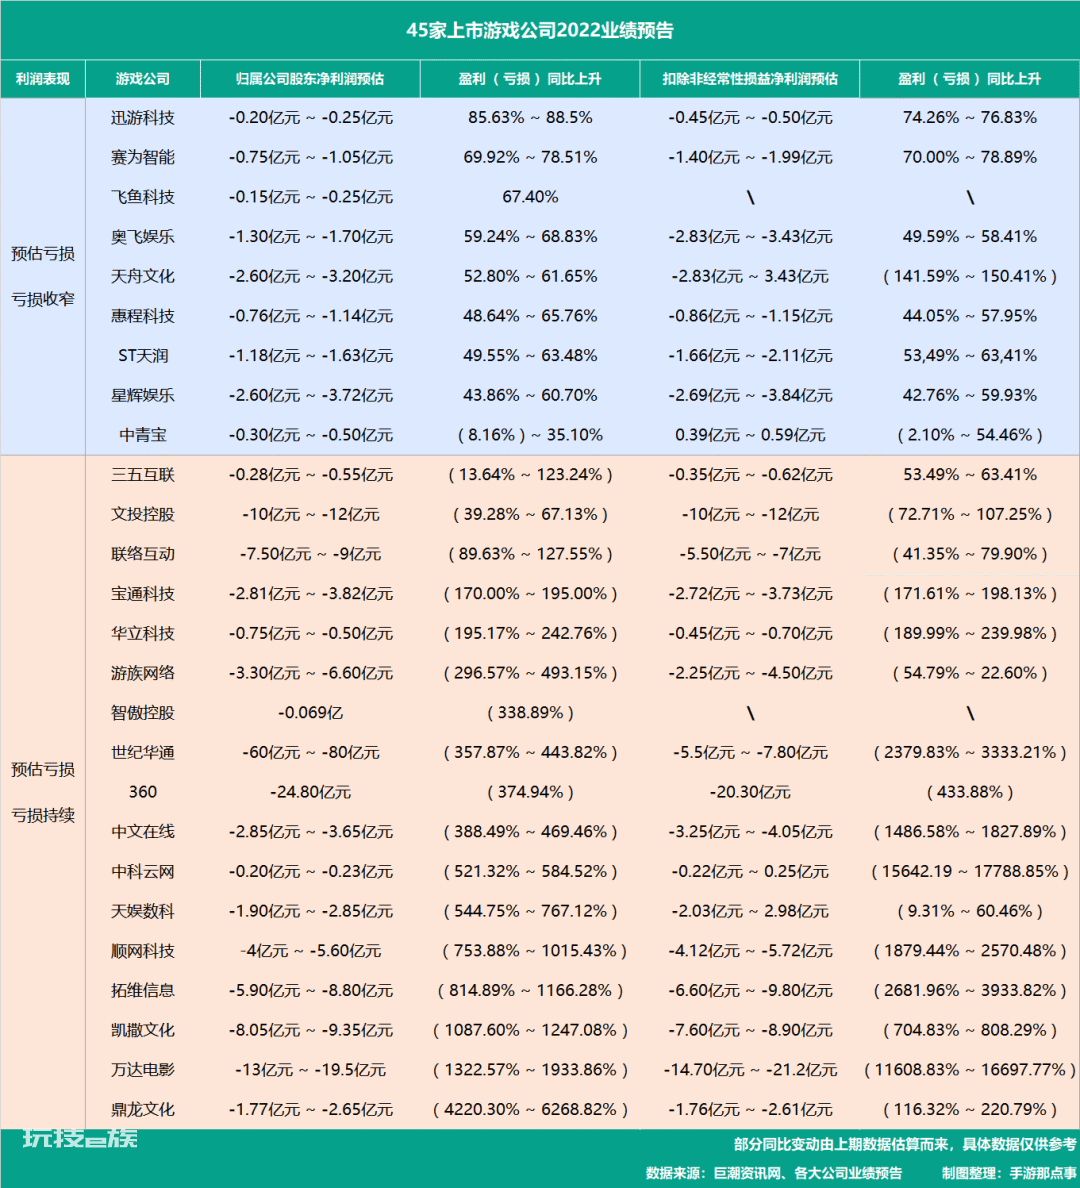Select the '亏损持续' group label
Viewport: 1080px width, 1188px height.
pos(43,815)
